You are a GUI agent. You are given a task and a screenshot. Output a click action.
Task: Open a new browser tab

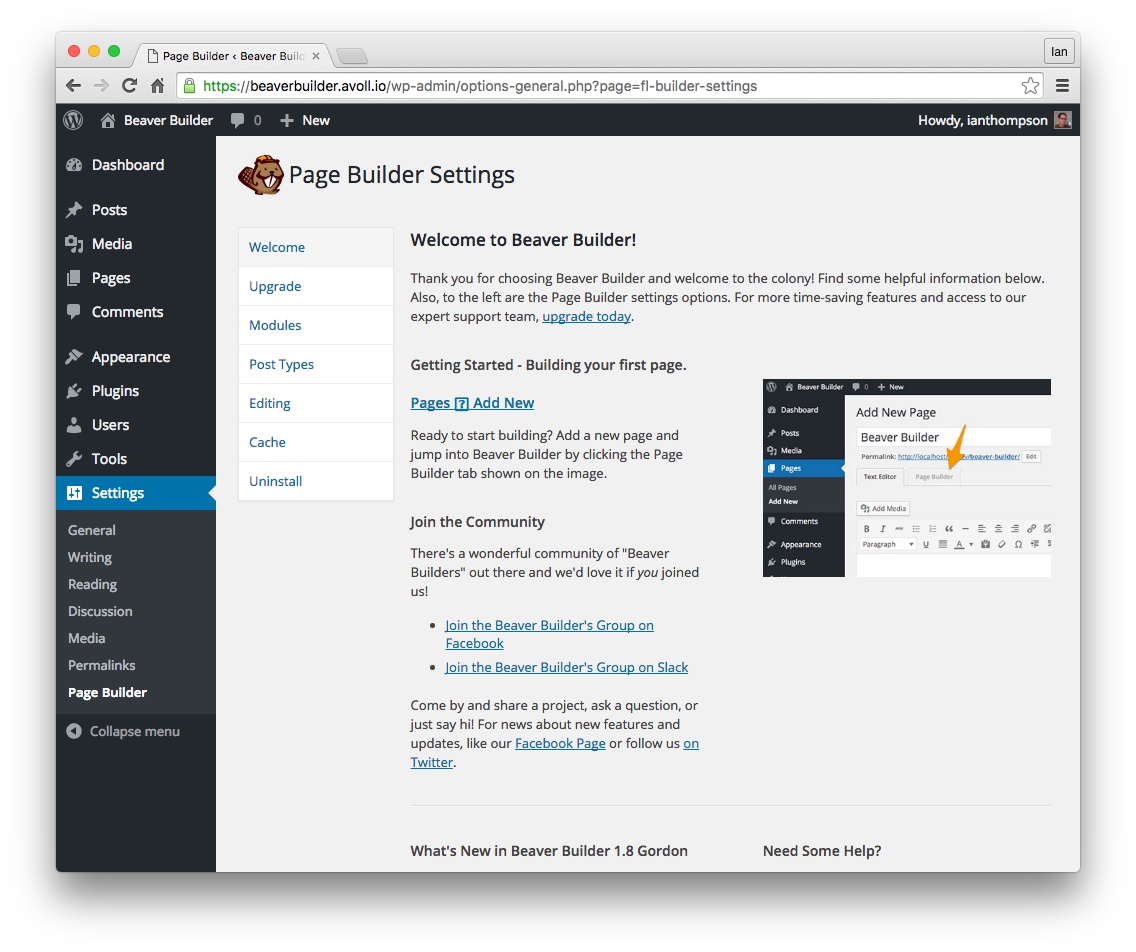(x=352, y=56)
